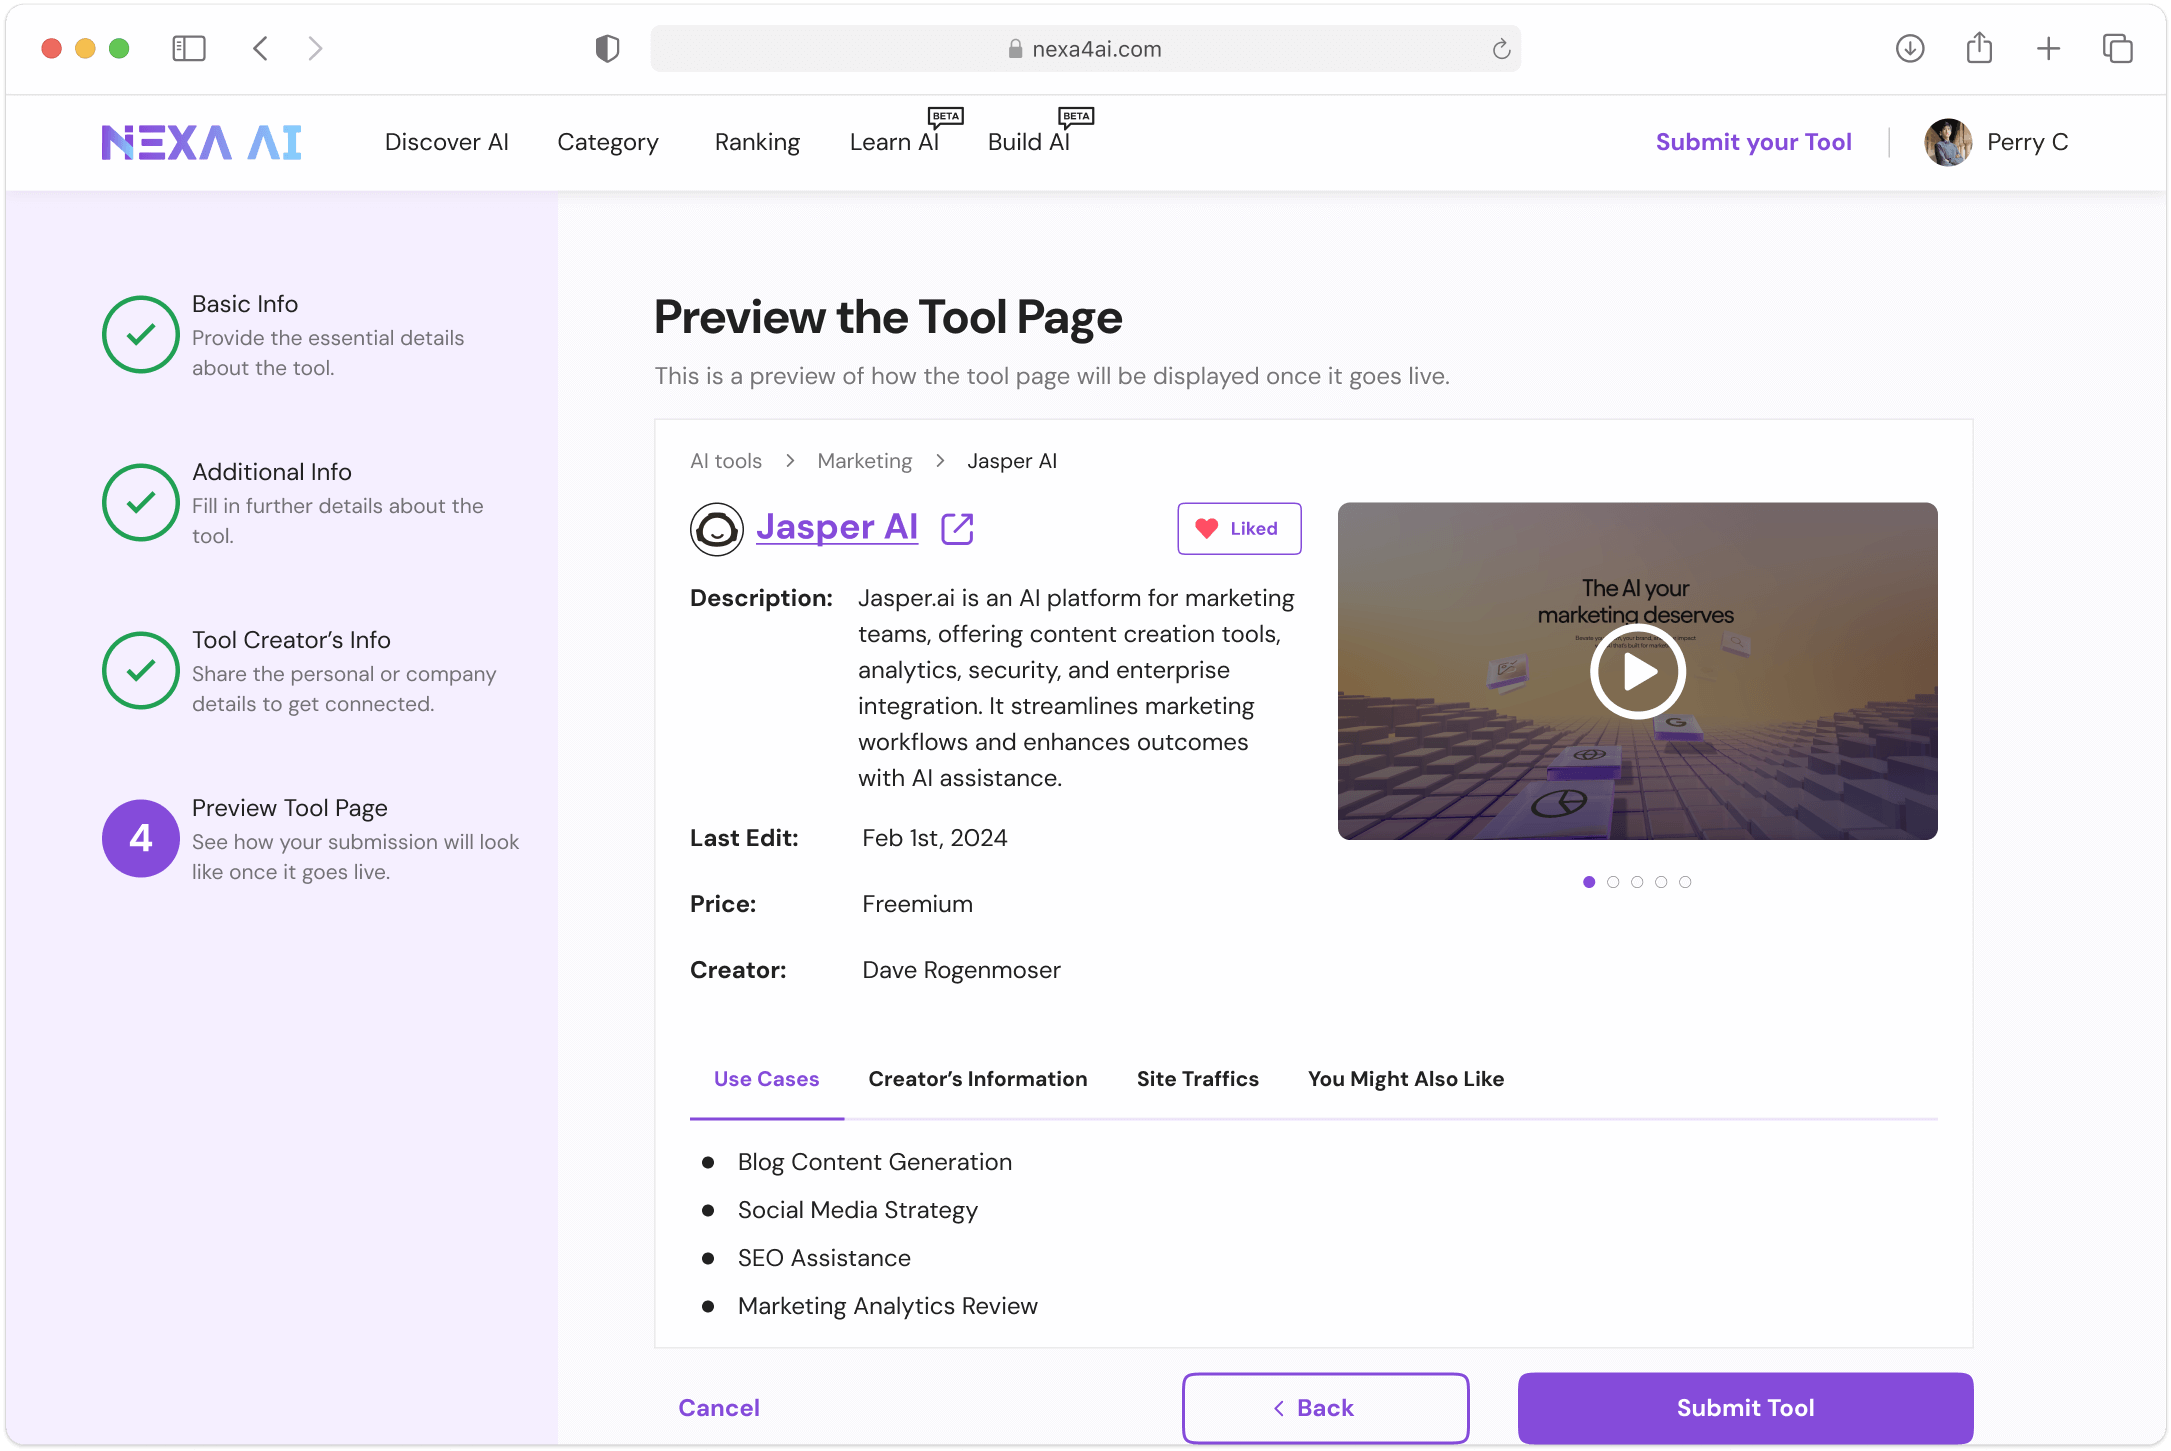Select the Preview Tool Page step title
Viewport: 2171px width, 1451px height.
tap(289, 808)
